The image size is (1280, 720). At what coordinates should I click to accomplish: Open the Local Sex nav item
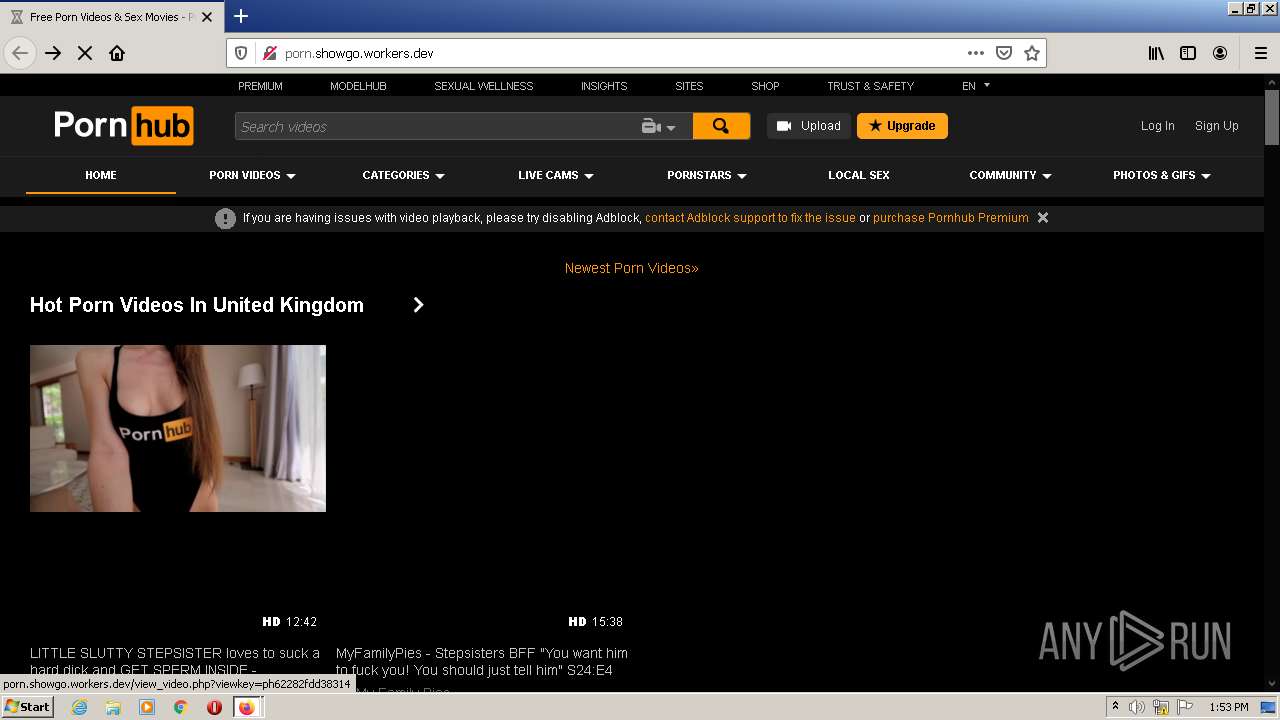pos(859,175)
